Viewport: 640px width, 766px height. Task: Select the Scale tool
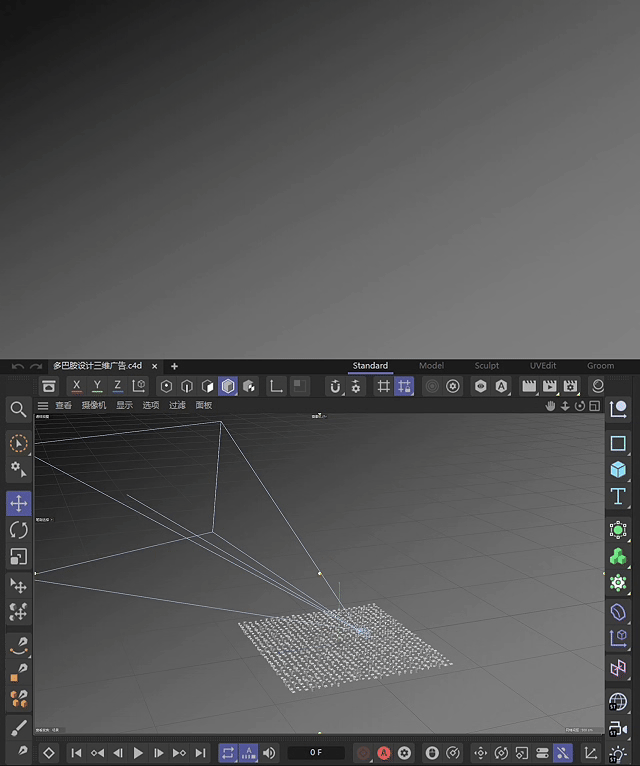[19, 556]
